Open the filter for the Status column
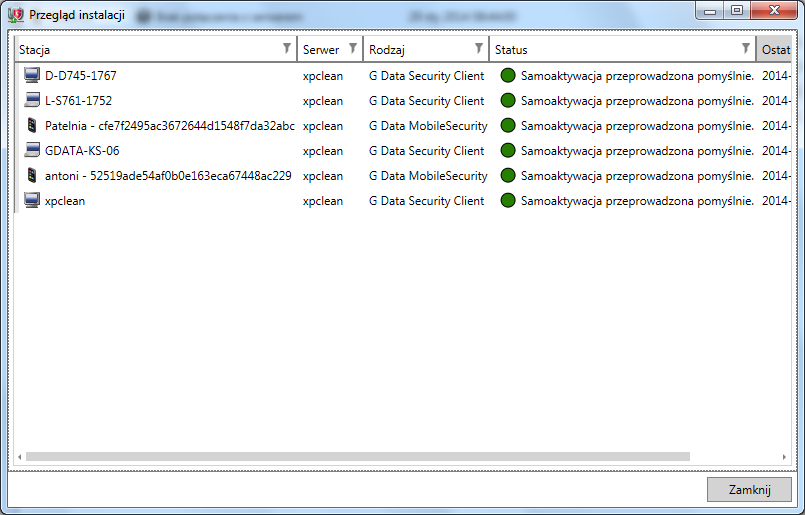 tap(745, 48)
